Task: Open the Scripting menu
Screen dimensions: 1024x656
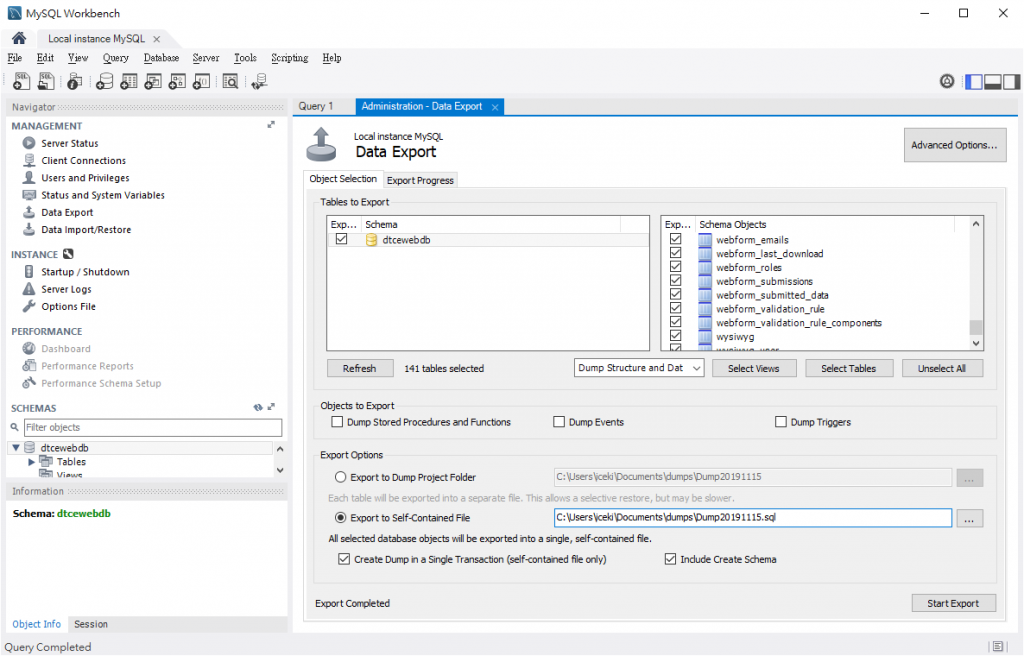Action: (289, 57)
